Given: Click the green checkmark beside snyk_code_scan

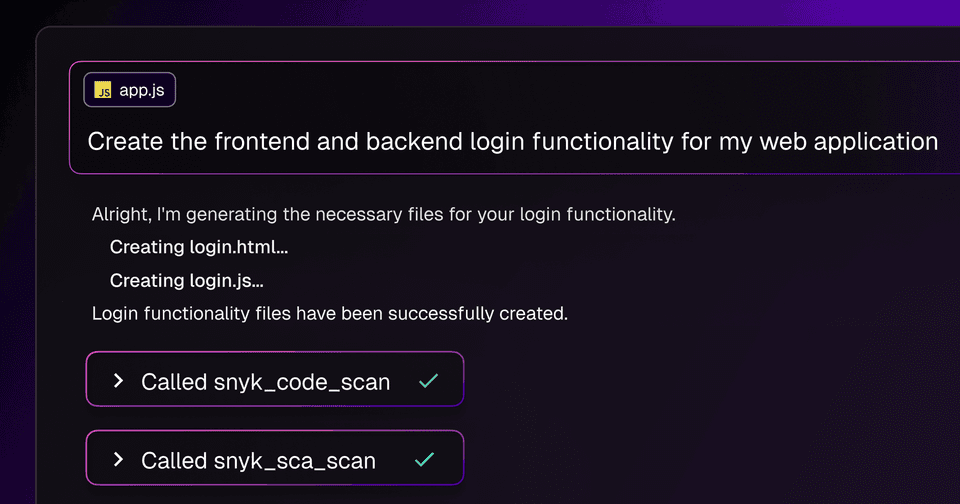Looking at the screenshot, I should click(429, 381).
